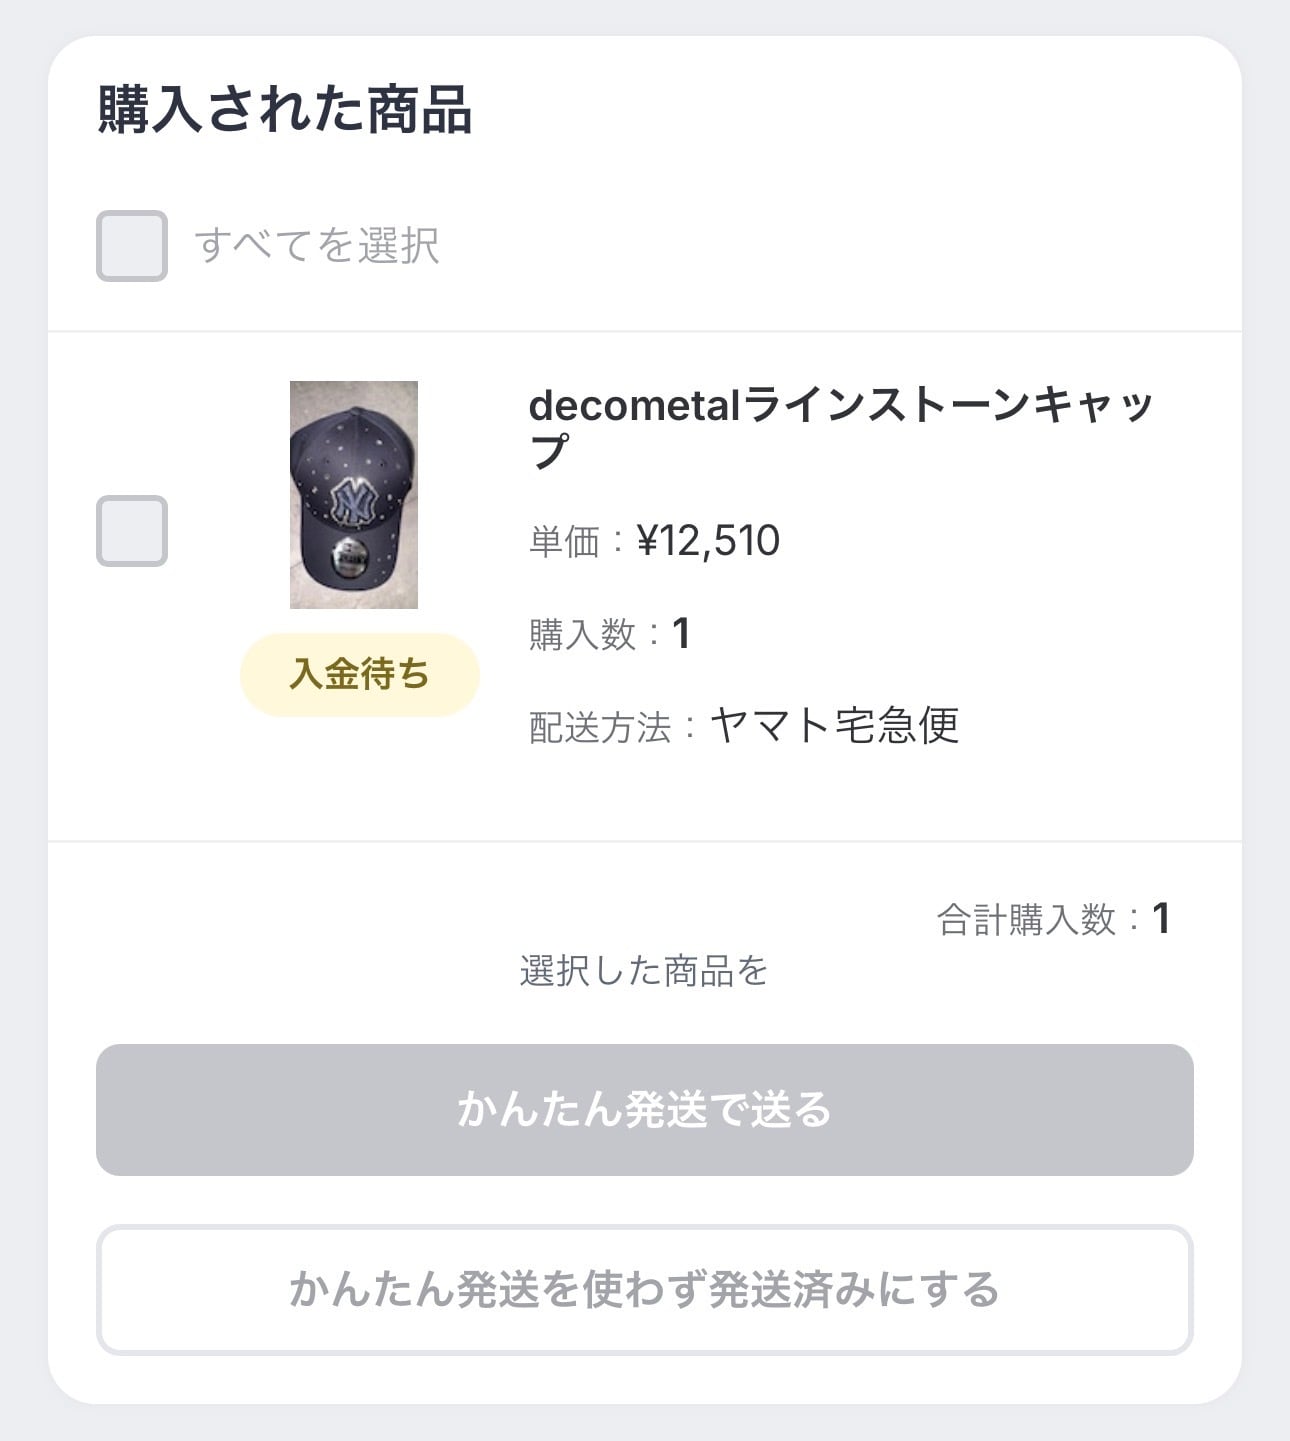Click the すべてを選択 label text
The width and height of the screenshot is (1290, 1441).
coord(317,246)
